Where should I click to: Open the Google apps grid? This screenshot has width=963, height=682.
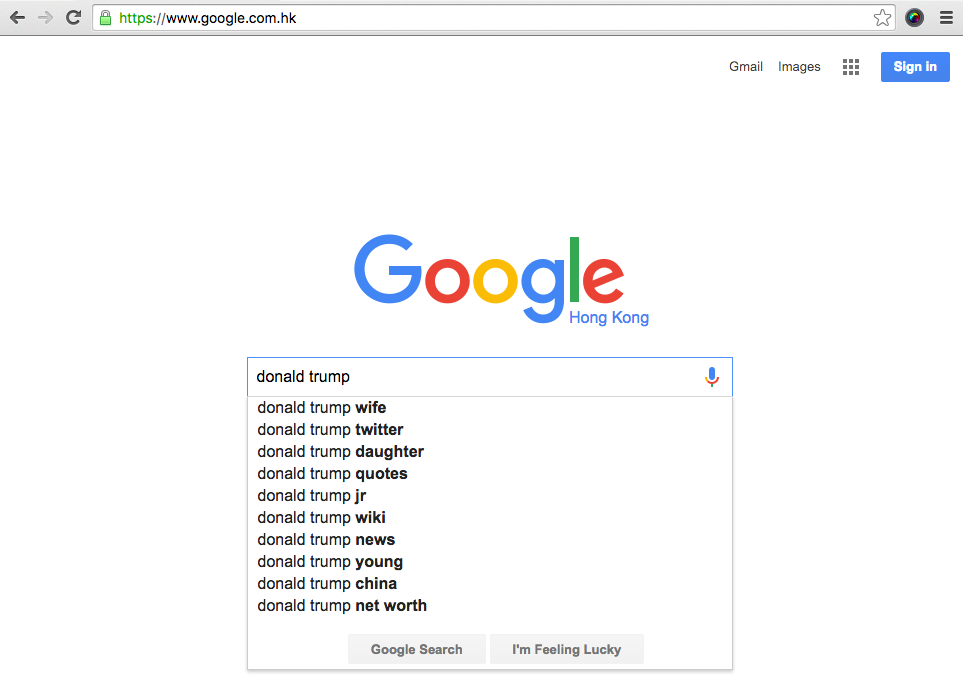pos(851,67)
